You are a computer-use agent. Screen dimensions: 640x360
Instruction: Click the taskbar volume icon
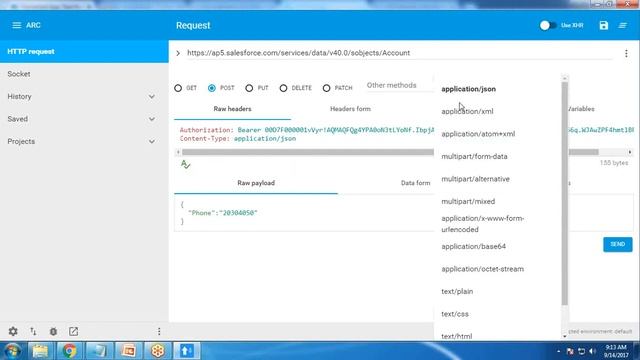click(592, 351)
